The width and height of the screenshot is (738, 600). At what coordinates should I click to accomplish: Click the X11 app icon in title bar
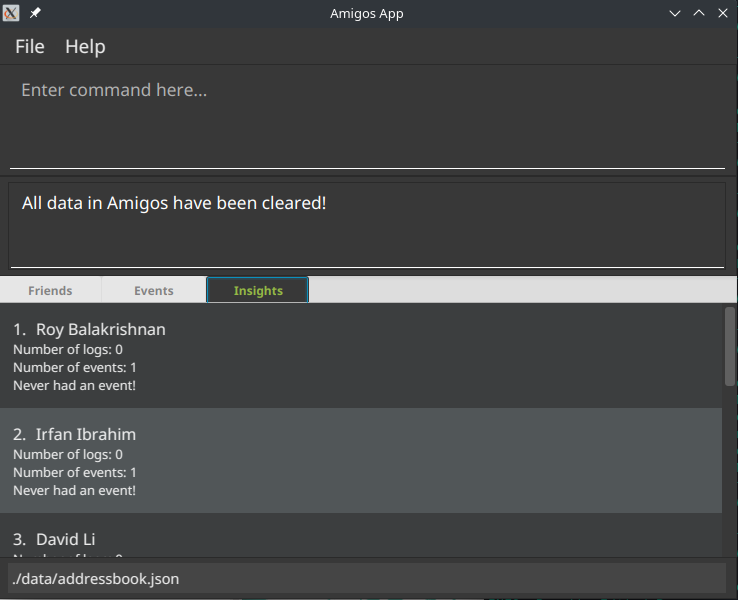click(11, 13)
